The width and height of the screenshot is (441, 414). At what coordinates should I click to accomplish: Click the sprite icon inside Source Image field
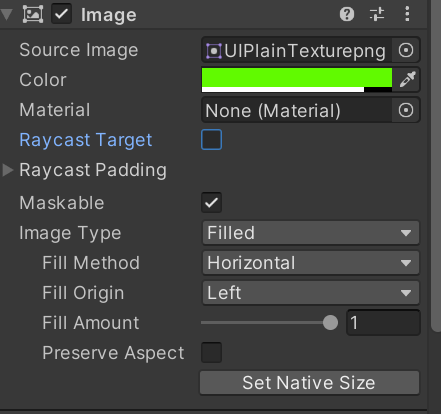tap(214, 51)
